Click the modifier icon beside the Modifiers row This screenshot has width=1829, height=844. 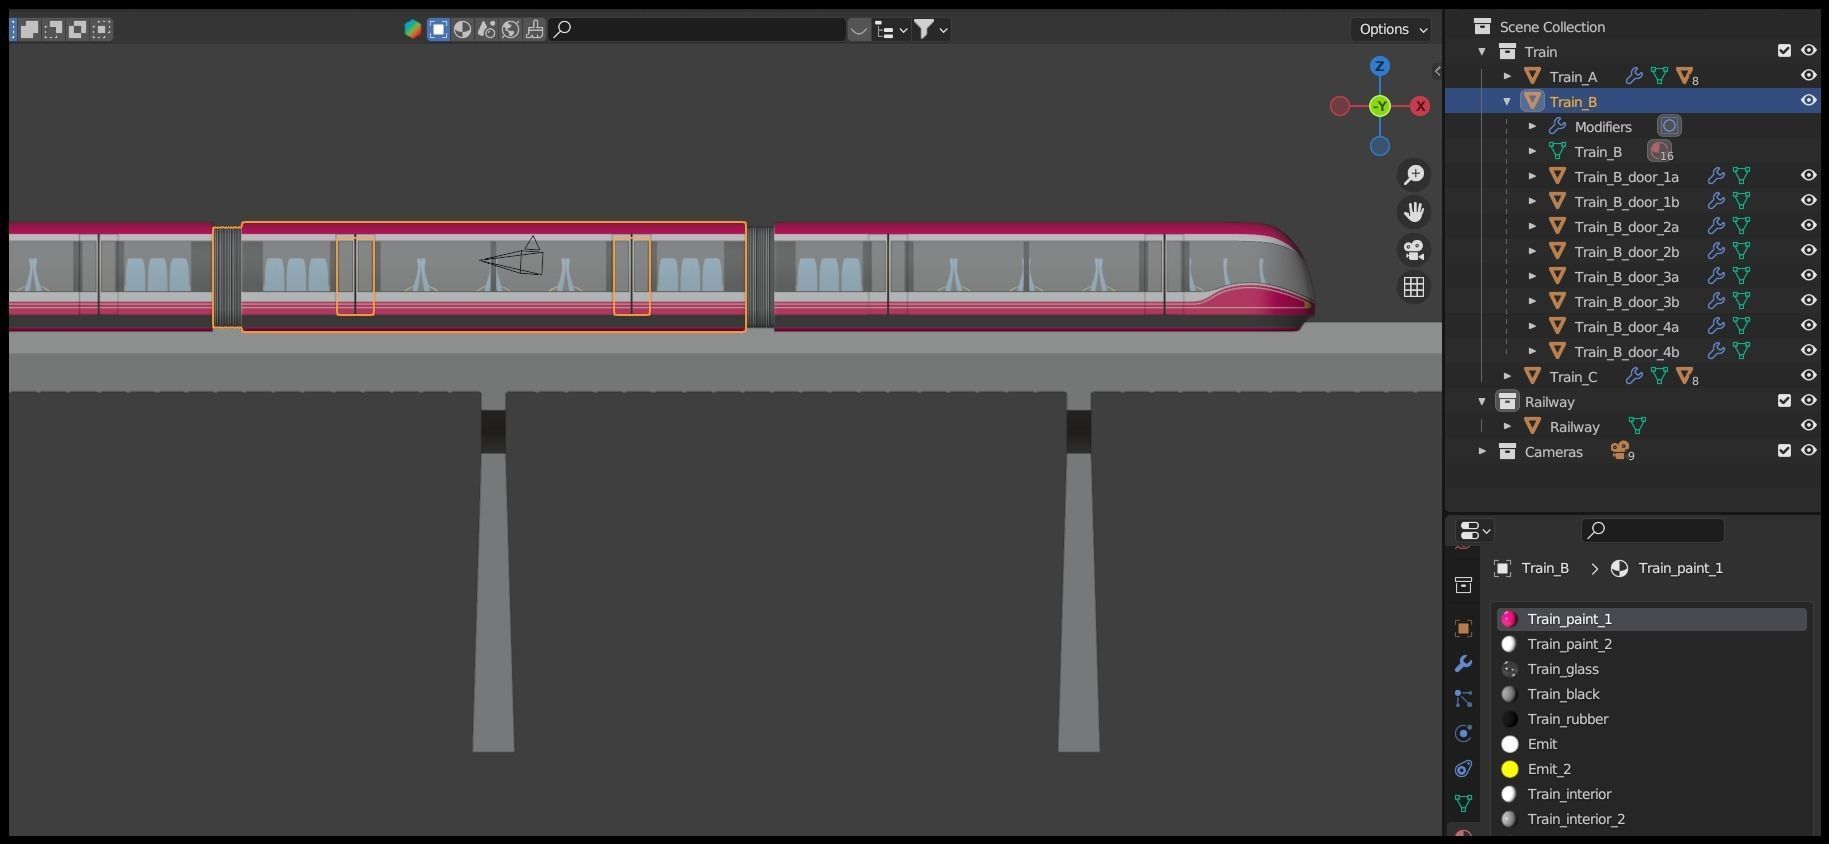(1669, 126)
